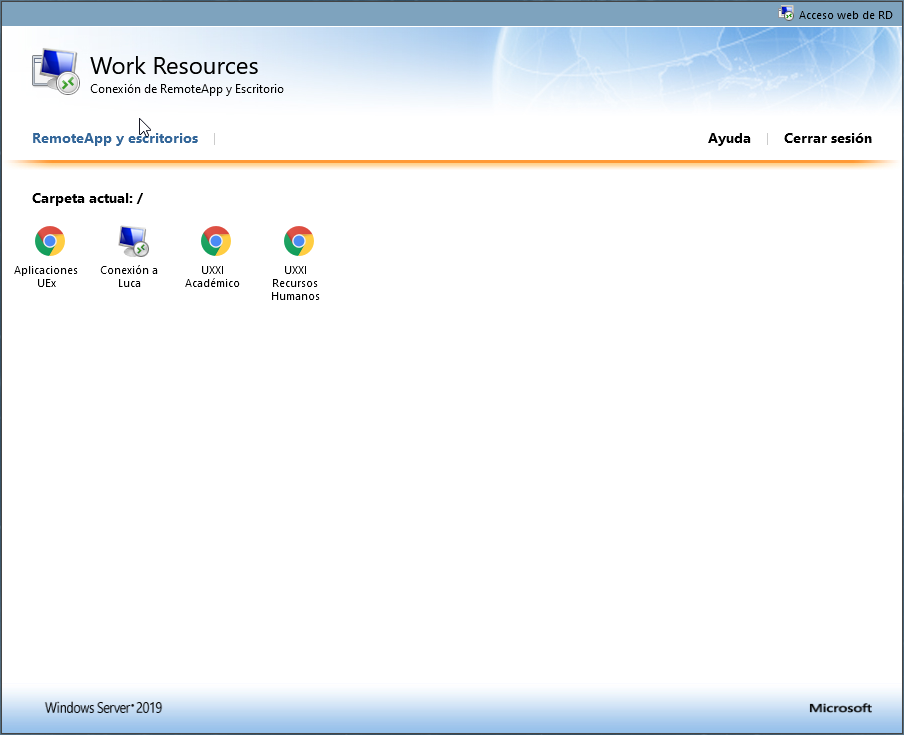Open the UXXI Académico Chrome icon
Image resolution: width=904 pixels, height=735 pixels.
(x=216, y=241)
